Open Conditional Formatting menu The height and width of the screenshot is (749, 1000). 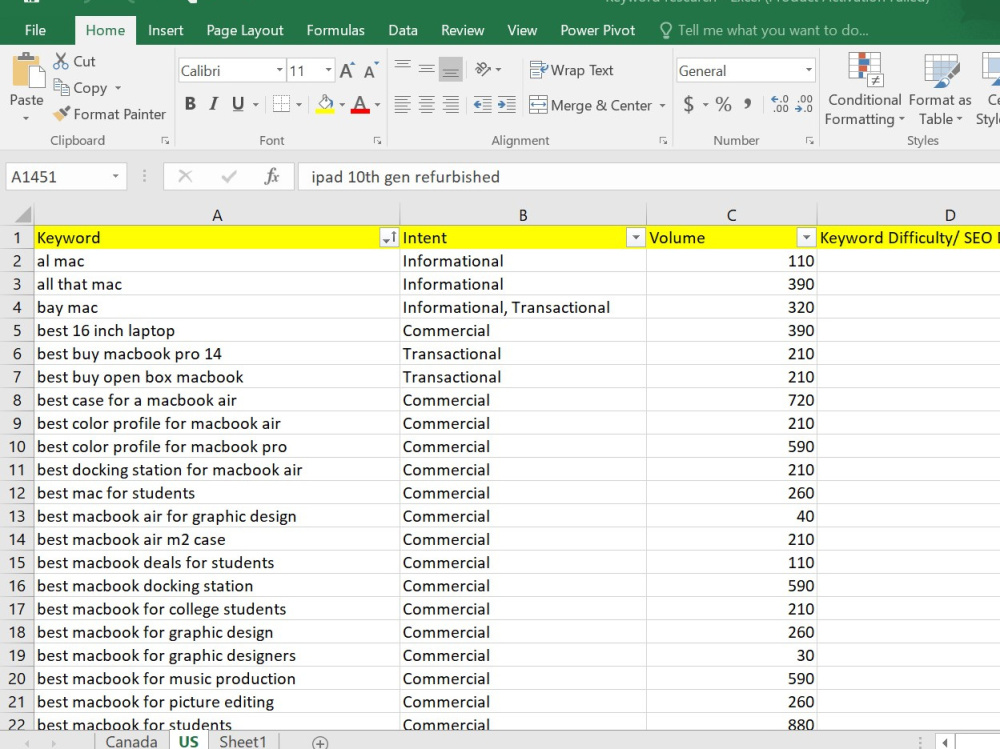[865, 89]
